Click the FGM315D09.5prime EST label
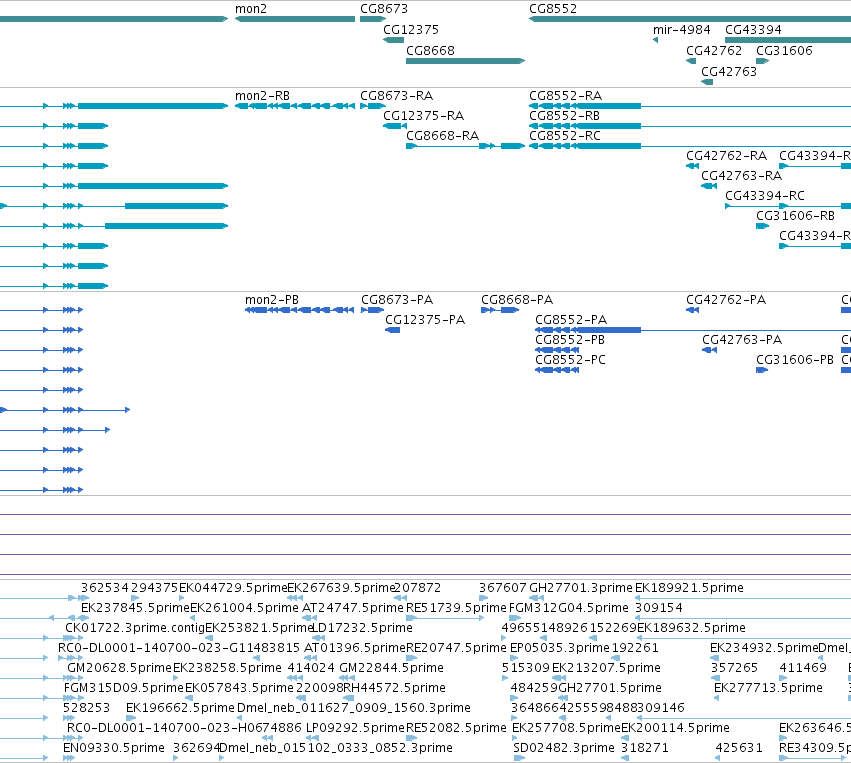851x763 pixels. [124, 688]
